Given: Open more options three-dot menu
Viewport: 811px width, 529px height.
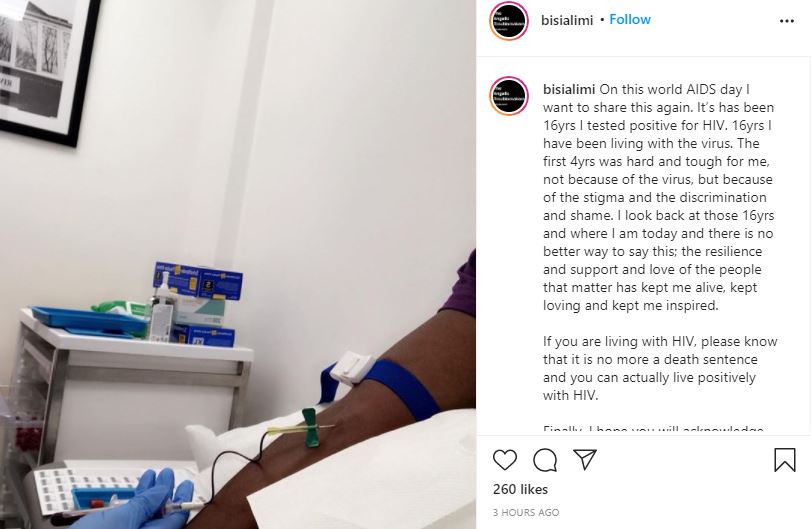Looking at the screenshot, I should point(787,21).
